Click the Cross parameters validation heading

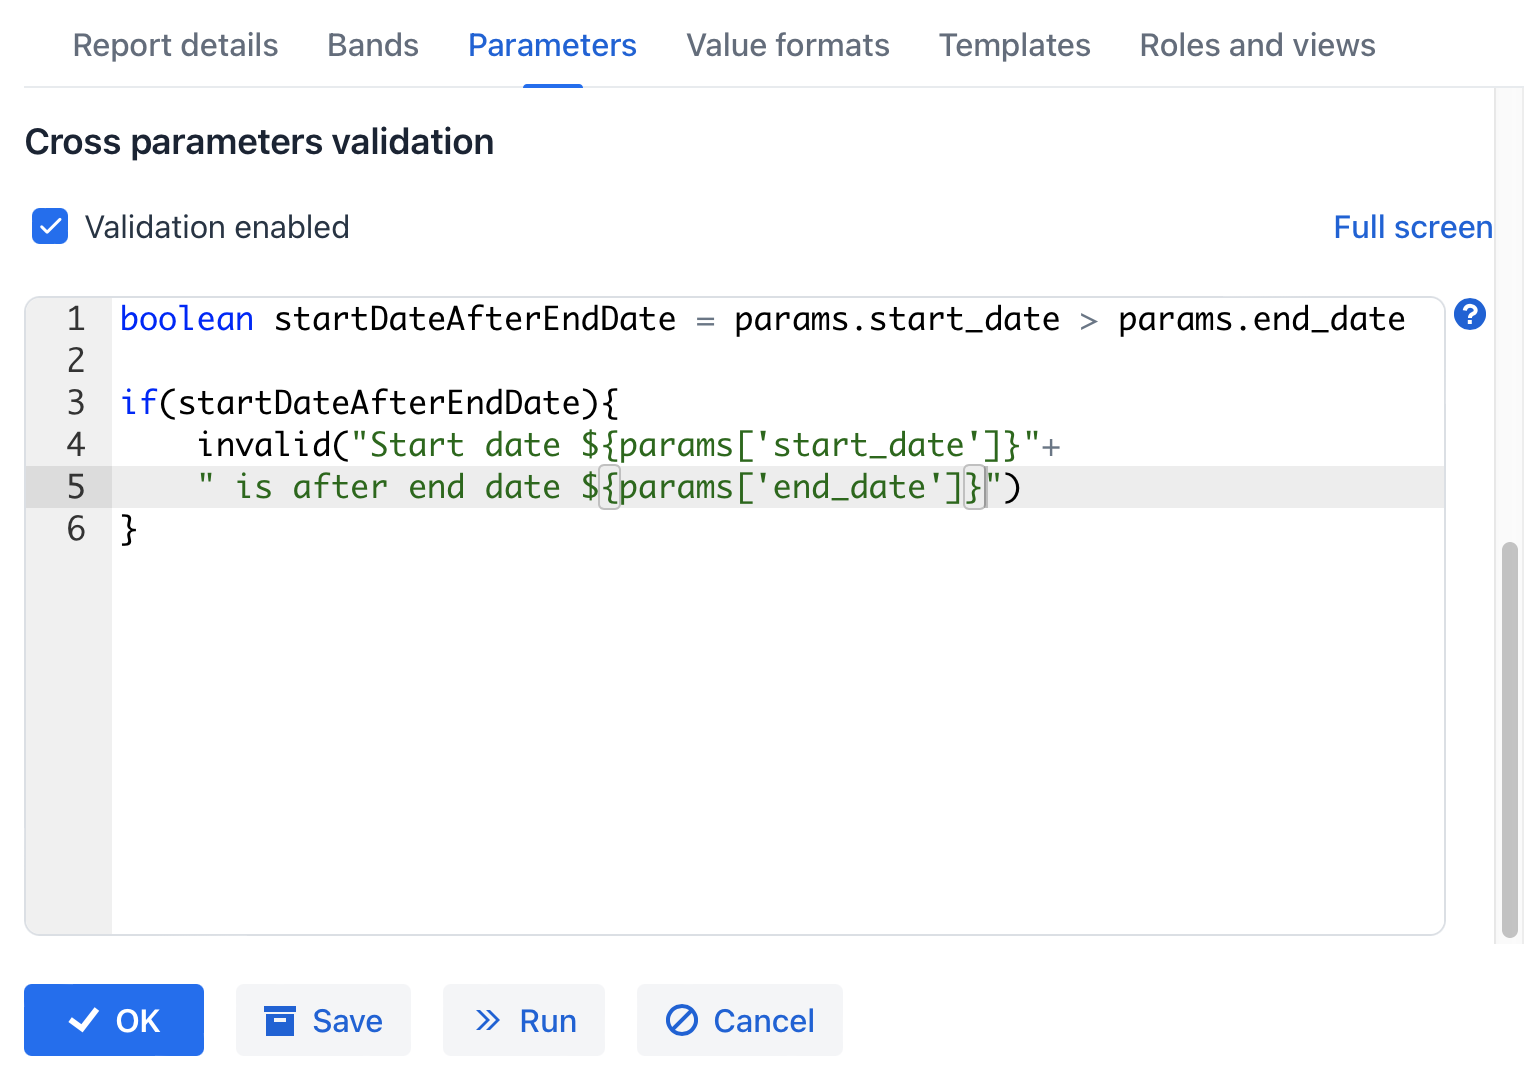(x=259, y=142)
